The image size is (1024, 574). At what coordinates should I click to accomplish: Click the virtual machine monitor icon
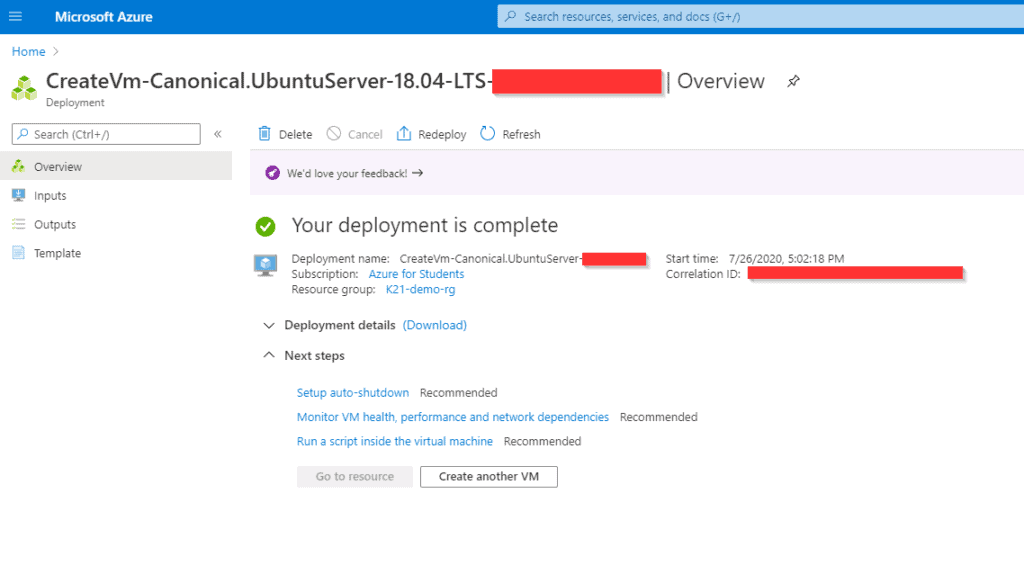(265, 265)
